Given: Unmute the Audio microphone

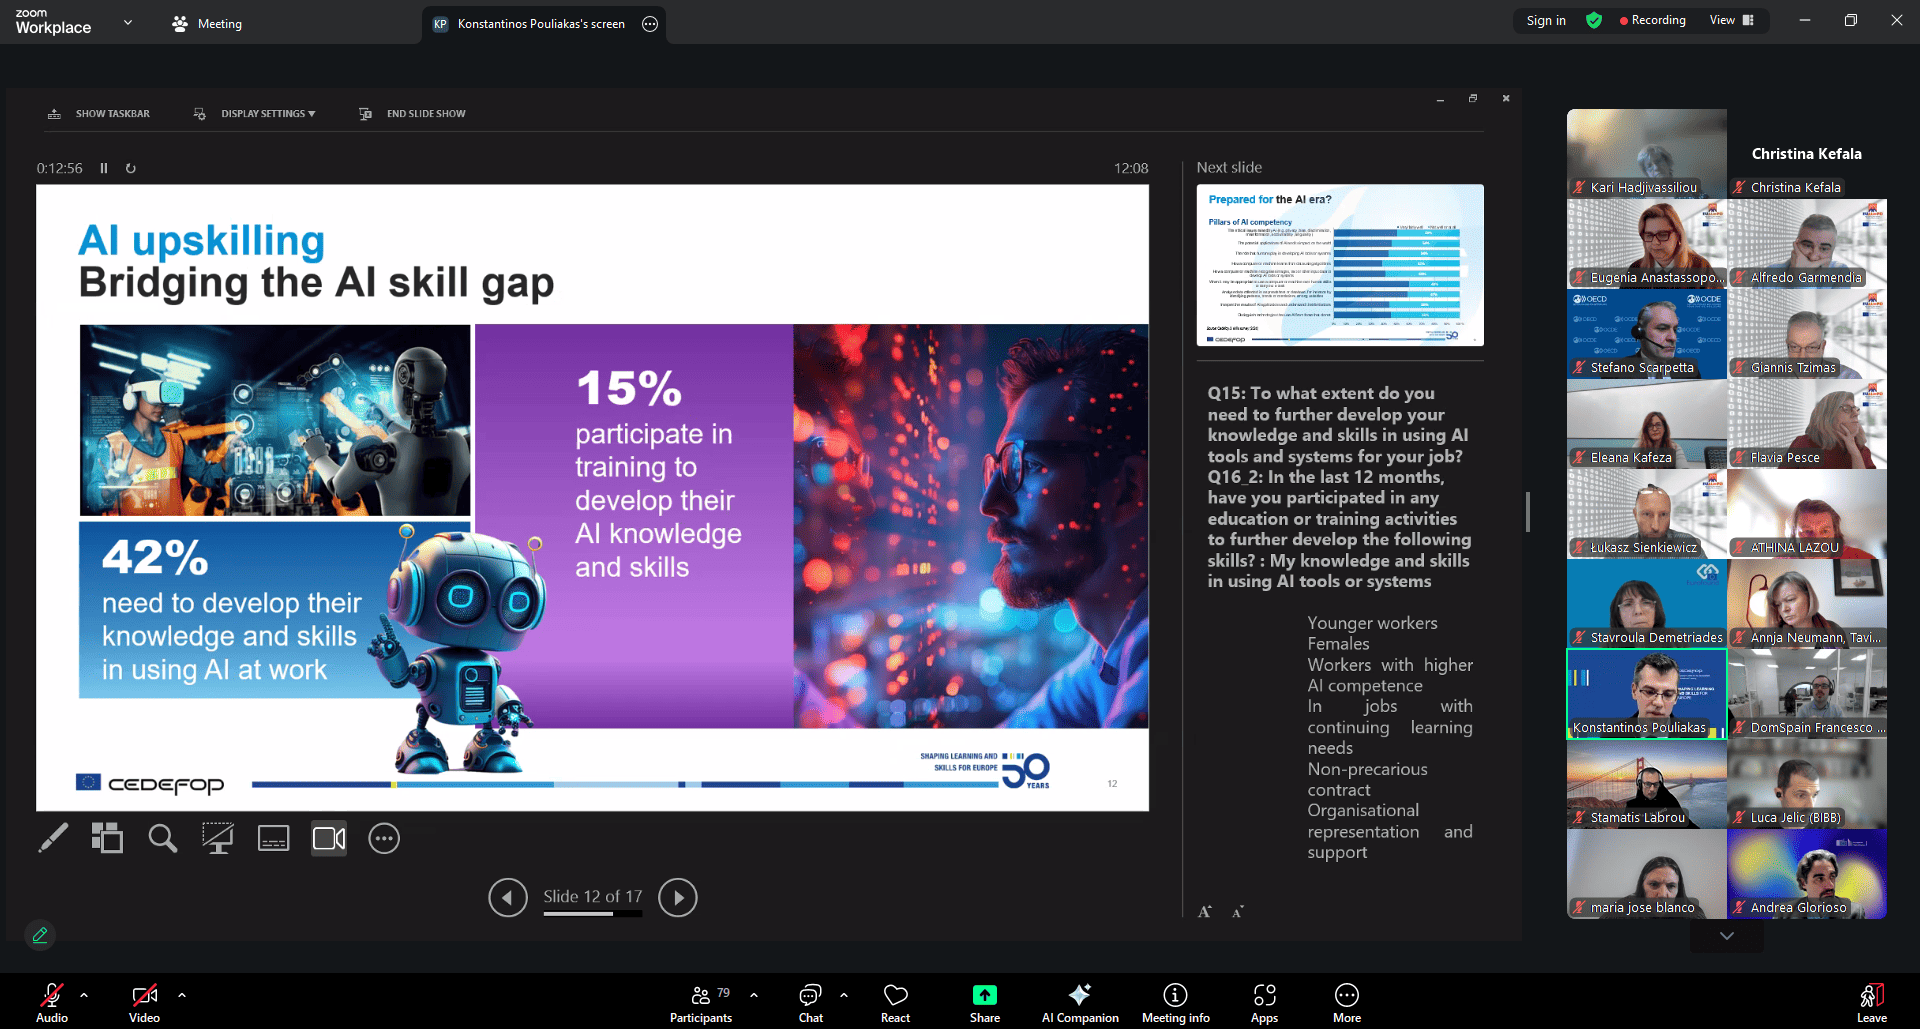Looking at the screenshot, I should (52, 1001).
